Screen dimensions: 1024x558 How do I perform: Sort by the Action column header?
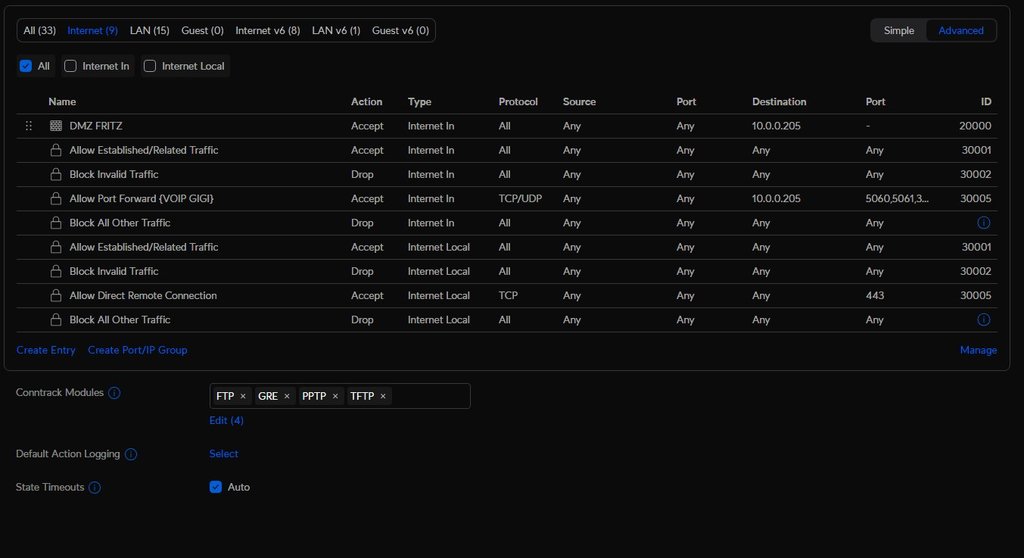pyautogui.click(x=366, y=101)
